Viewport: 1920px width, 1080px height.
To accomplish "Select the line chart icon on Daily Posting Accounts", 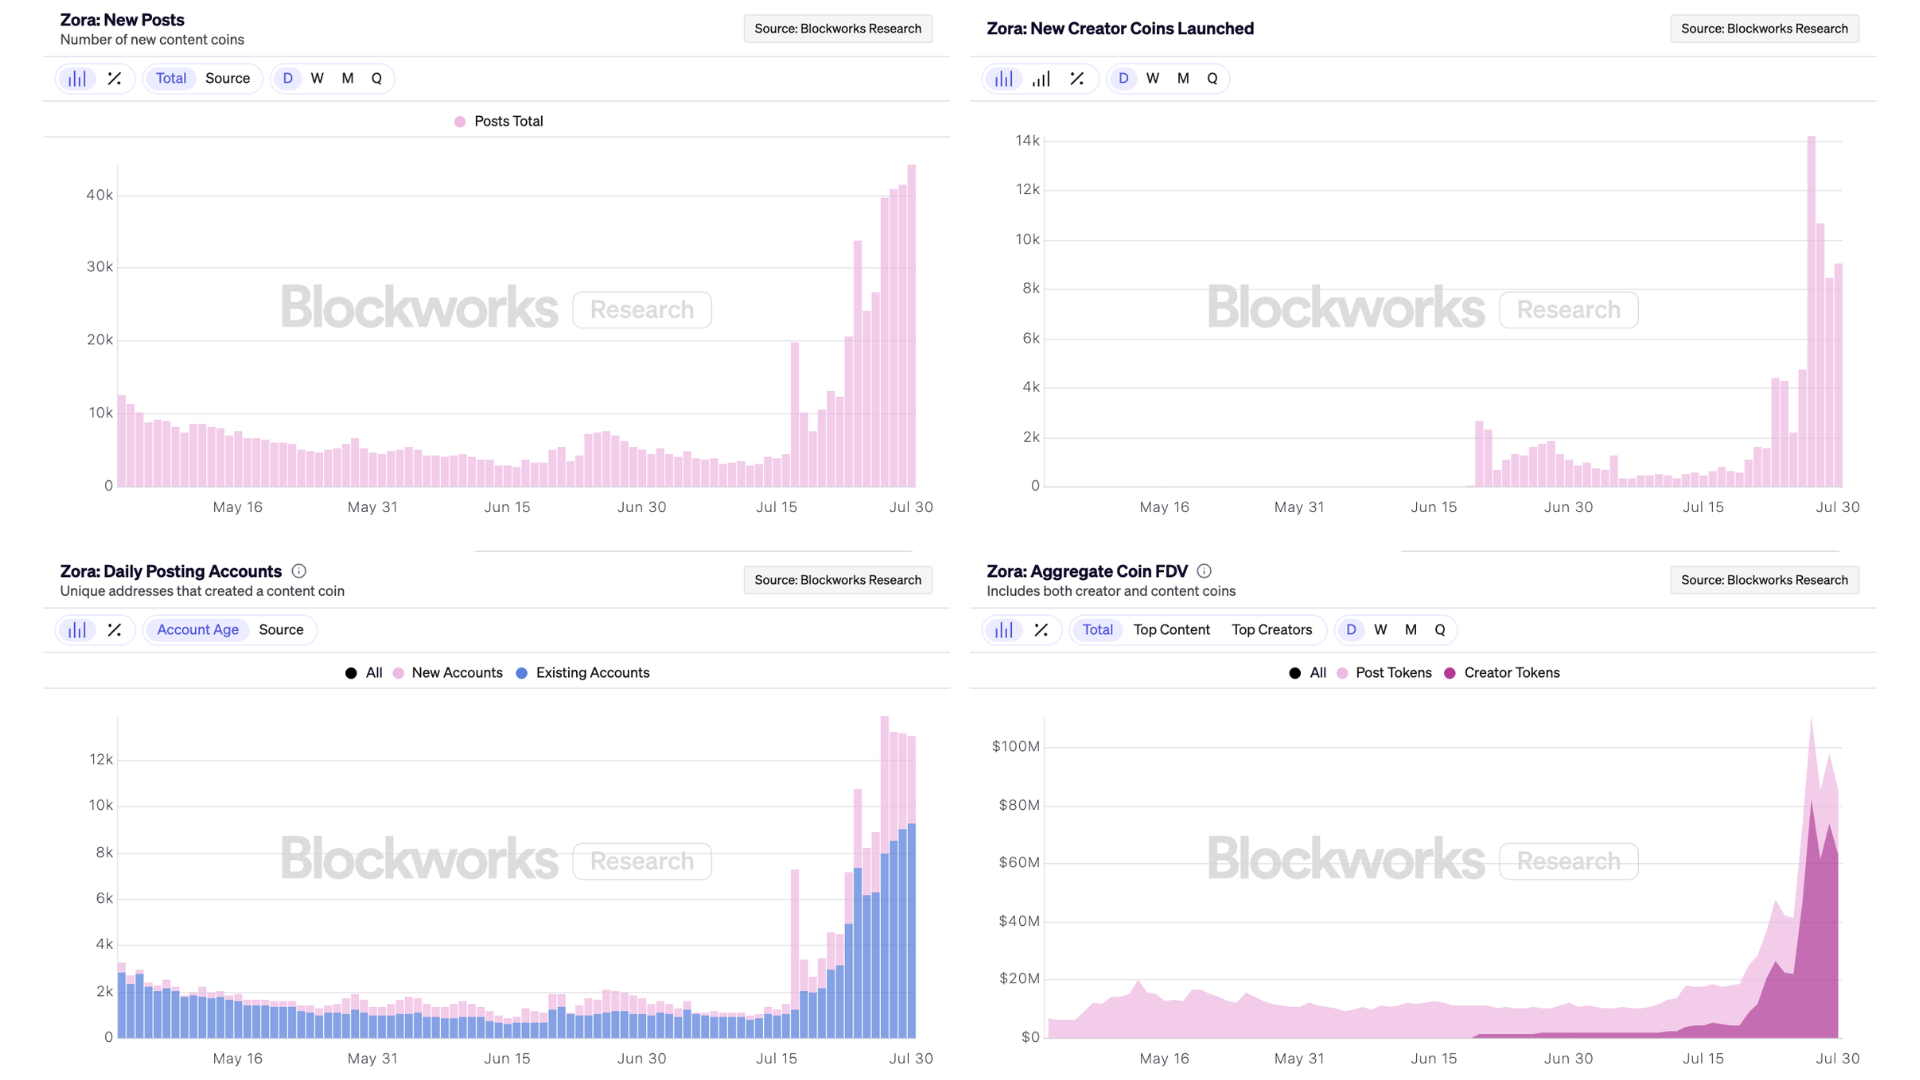I will tap(114, 629).
